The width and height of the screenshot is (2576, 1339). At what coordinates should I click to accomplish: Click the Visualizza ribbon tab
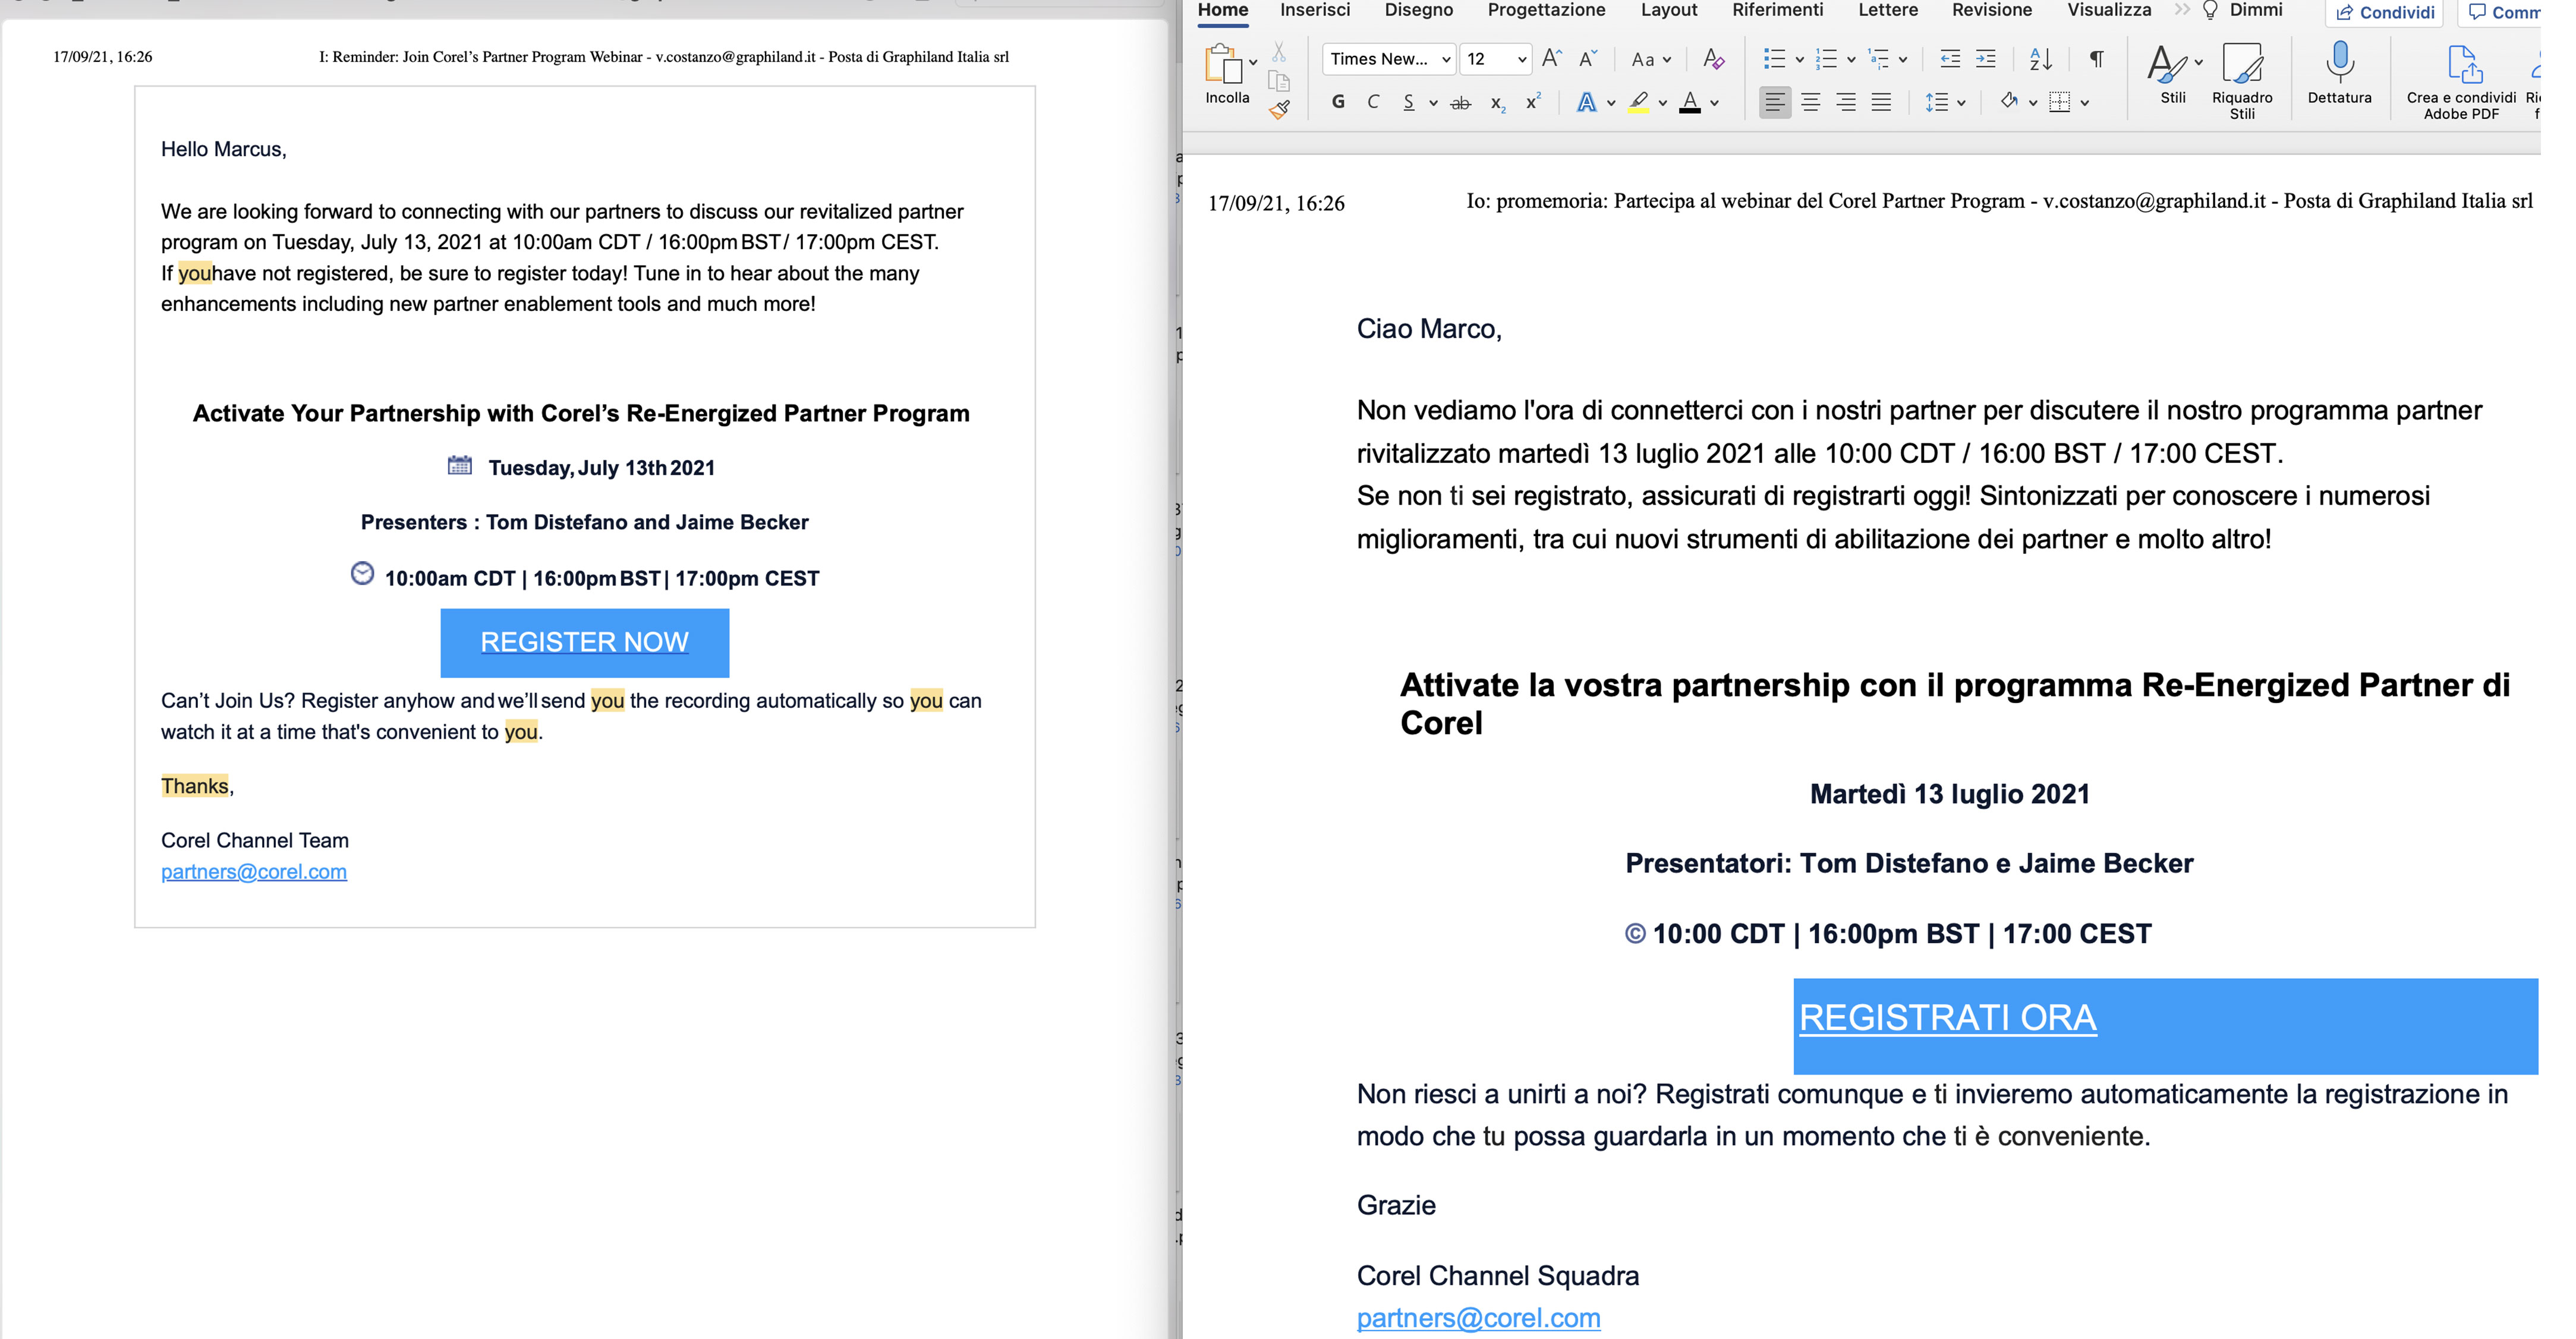tap(2109, 10)
